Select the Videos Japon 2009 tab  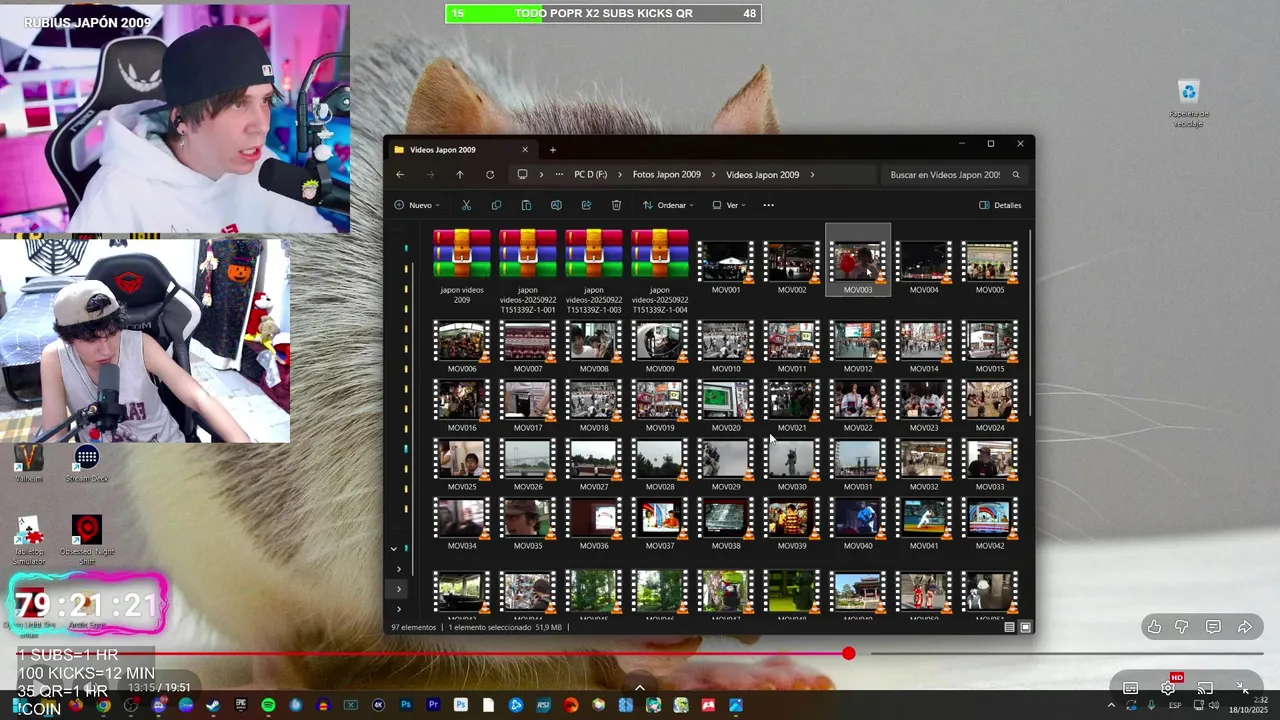(x=462, y=150)
